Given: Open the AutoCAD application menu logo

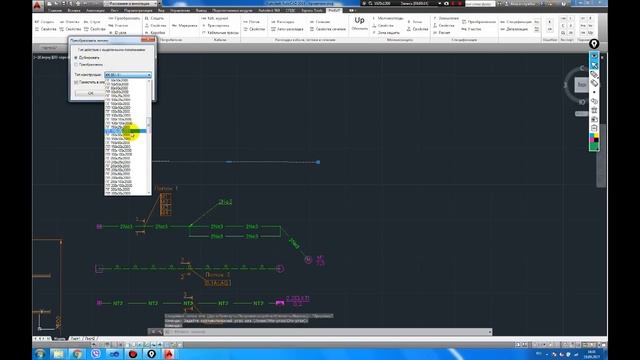Looking at the screenshot, I should click(x=38, y=5).
